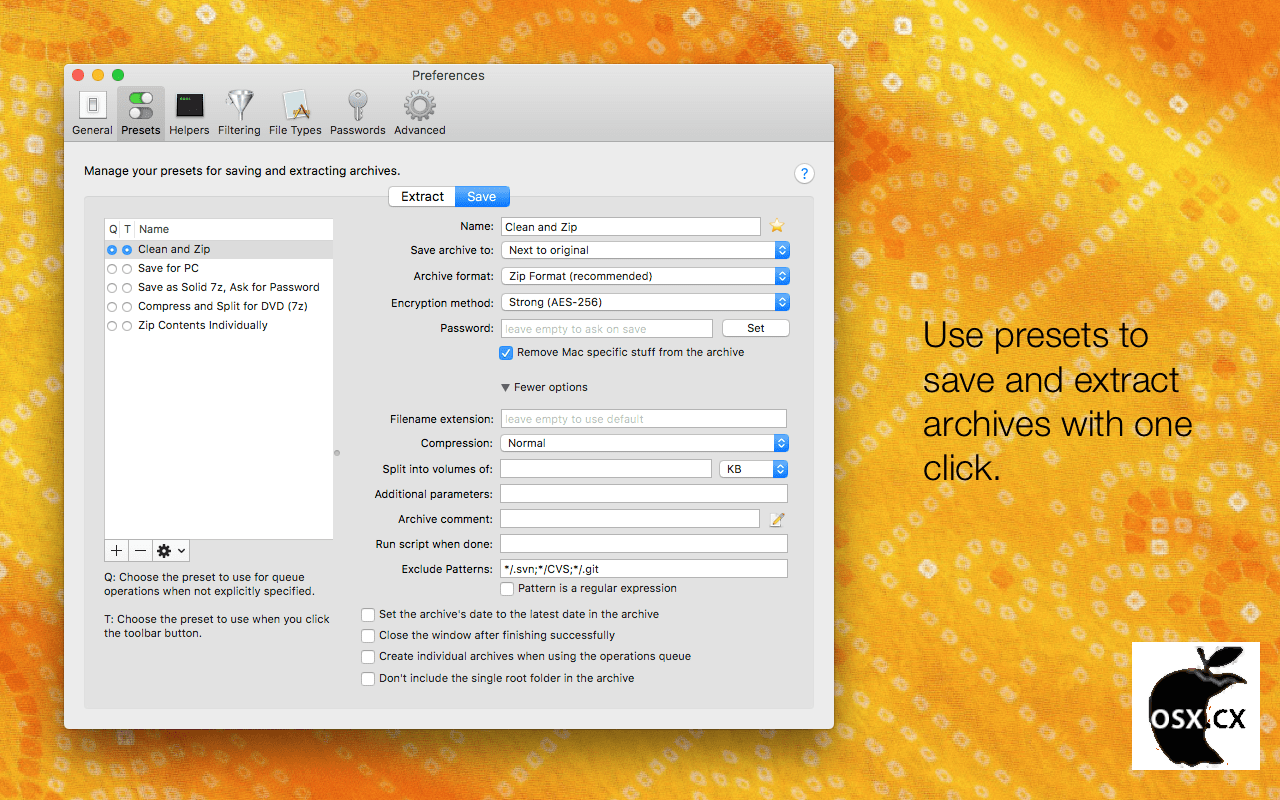
Task: Set Q radio for Zip Contents Individually
Action: tap(112, 326)
